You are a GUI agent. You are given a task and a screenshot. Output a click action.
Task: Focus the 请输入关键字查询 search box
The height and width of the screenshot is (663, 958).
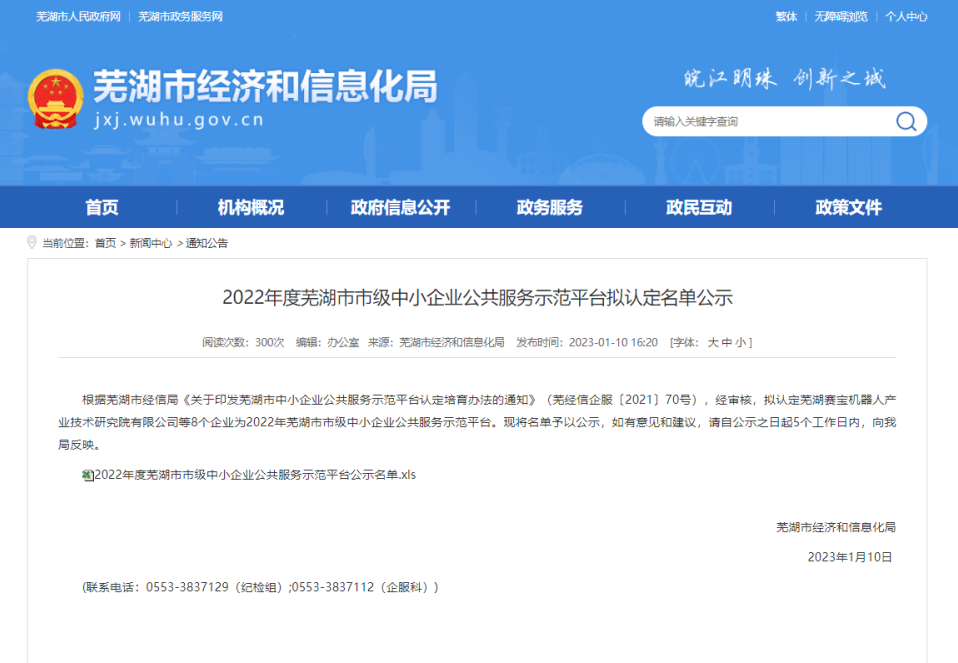[x=765, y=122]
